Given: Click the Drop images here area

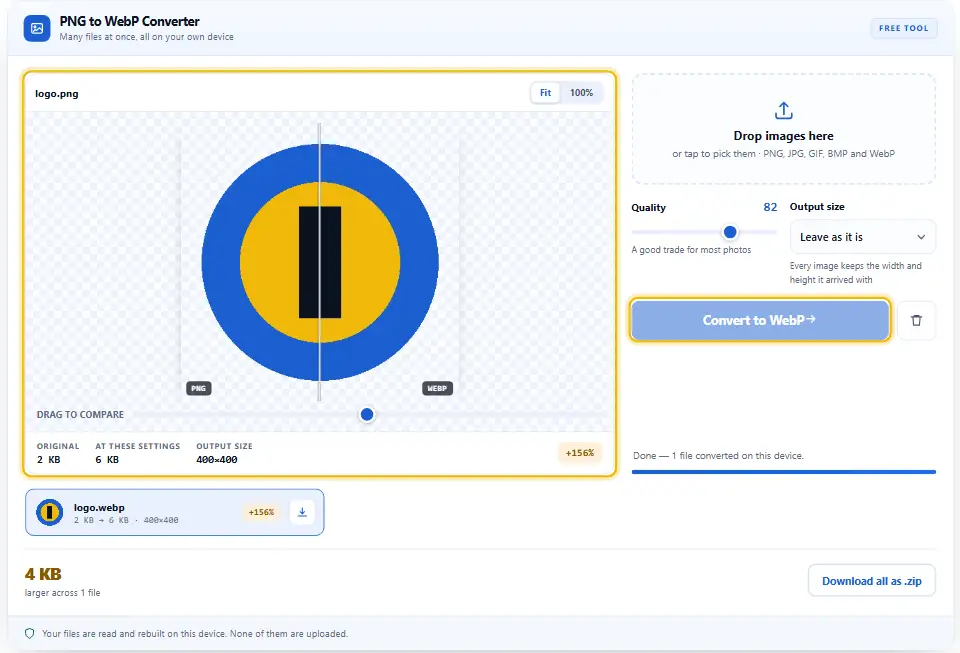Looking at the screenshot, I should [x=783, y=129].
